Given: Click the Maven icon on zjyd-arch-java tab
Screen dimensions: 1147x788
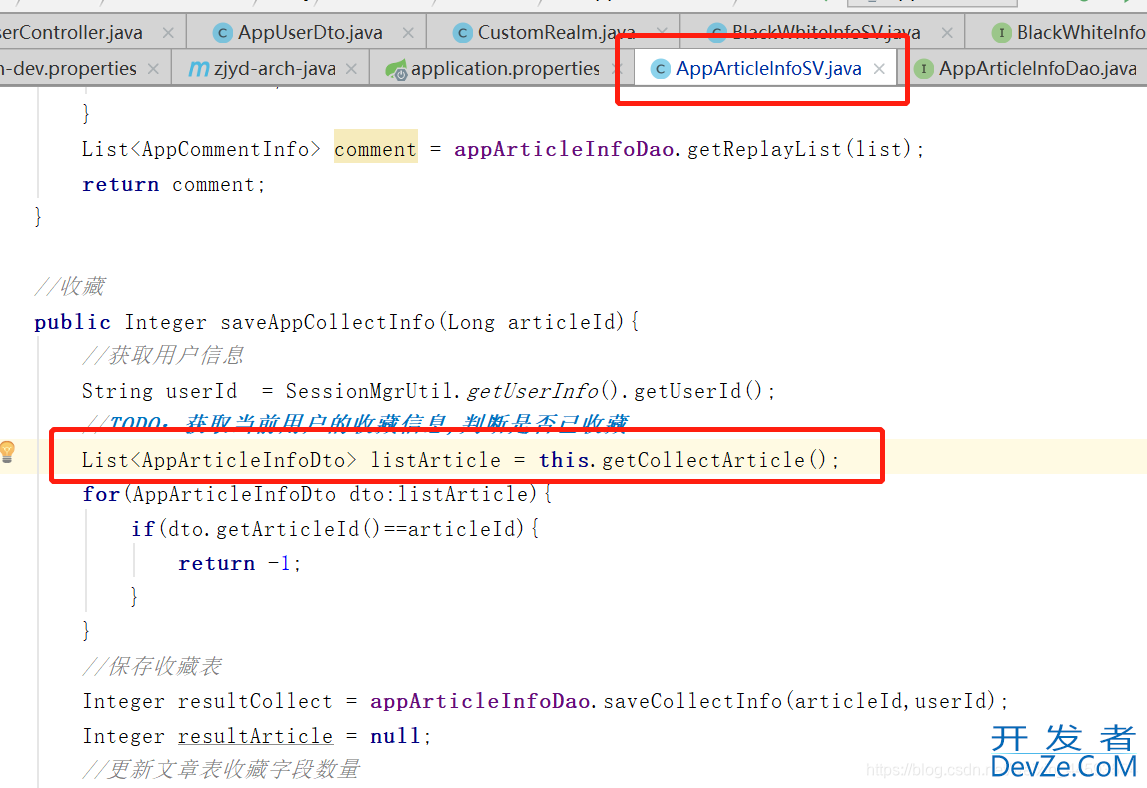Looking at the screenshot, I should click(199, 69).
